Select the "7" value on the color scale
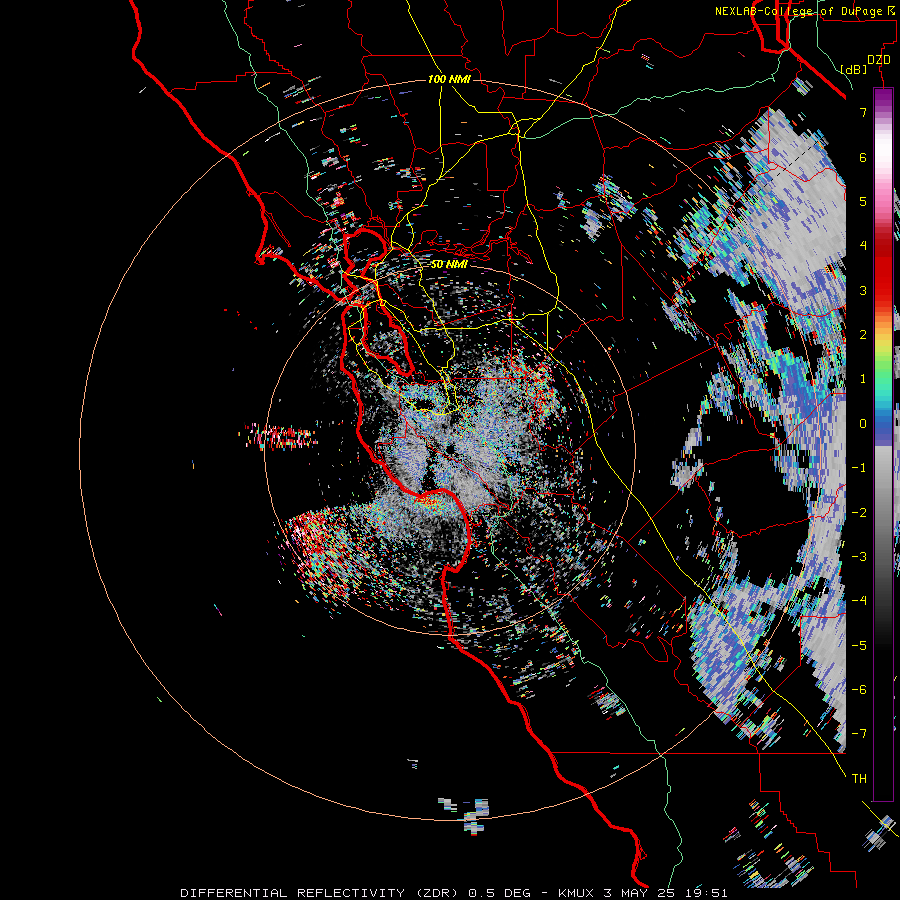This screenshot has height=900, width=900. (x=863, y=112)
